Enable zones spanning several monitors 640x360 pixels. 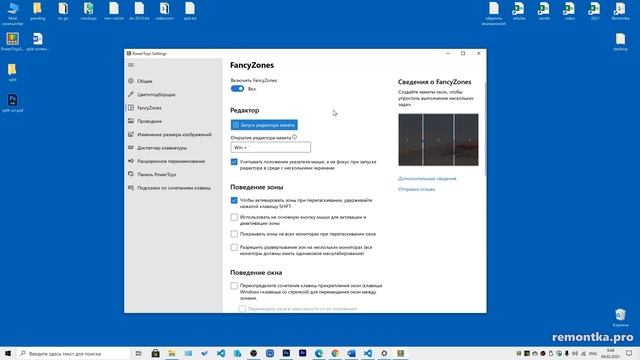[234, 247]
